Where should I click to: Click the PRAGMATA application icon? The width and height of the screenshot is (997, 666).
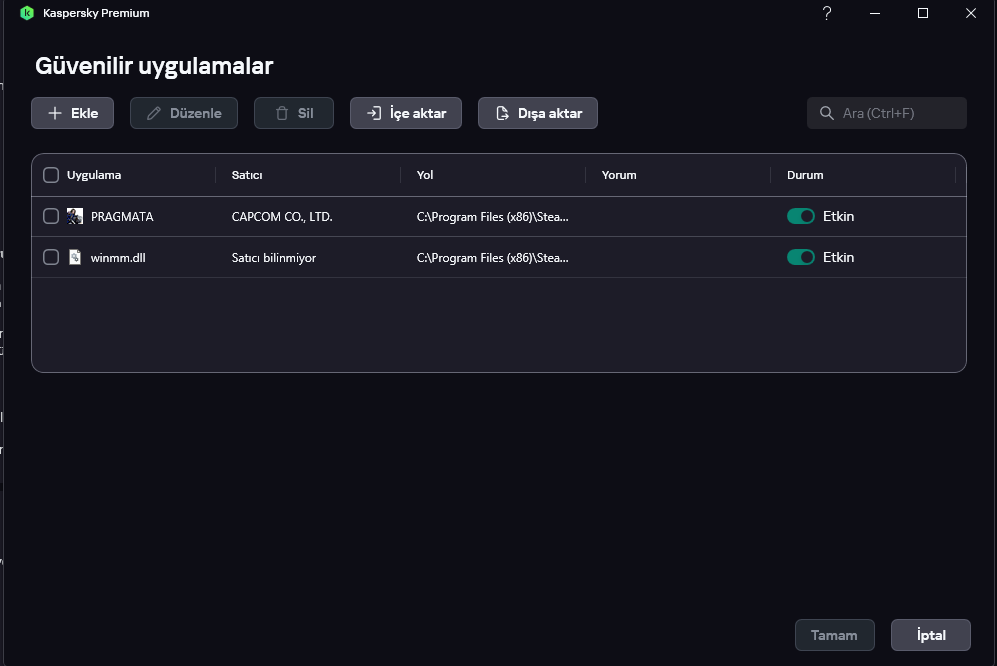click(x=75, y=216)
